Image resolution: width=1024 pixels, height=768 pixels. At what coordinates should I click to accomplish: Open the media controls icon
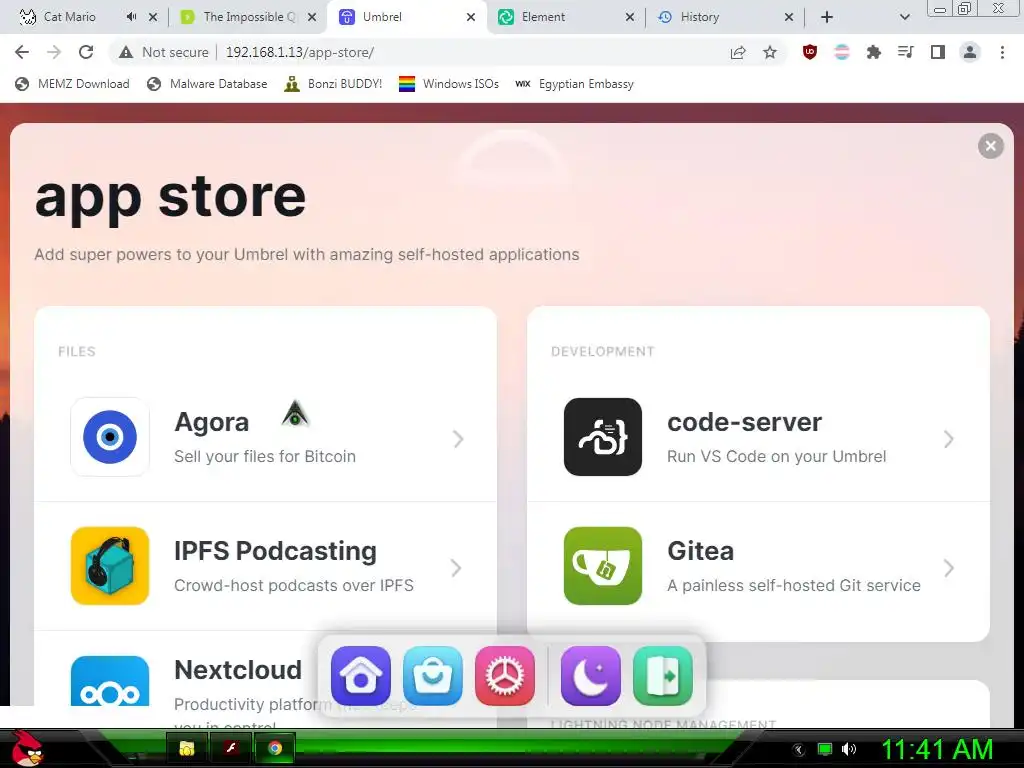[906, 52]
